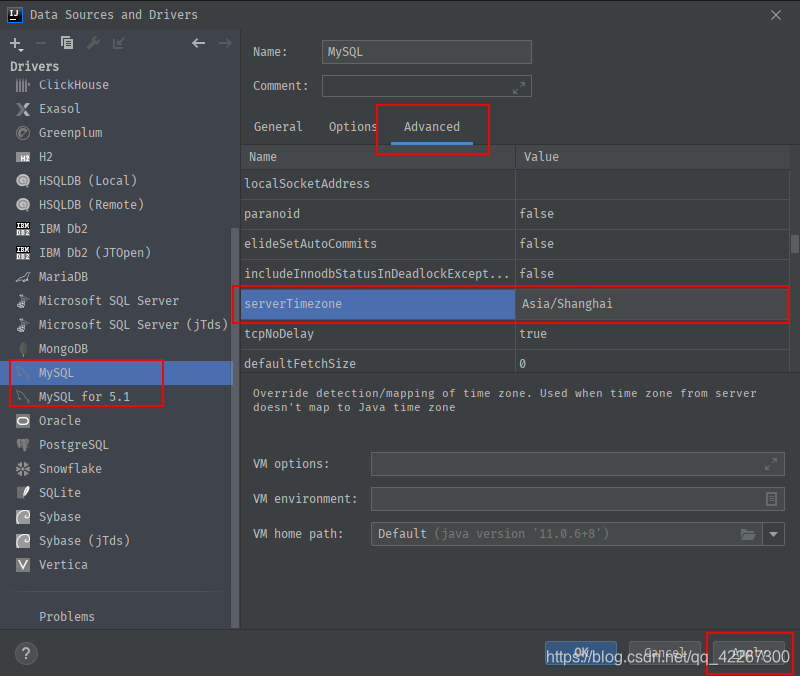Click the Add (+) driver button

tap(16, 44)
